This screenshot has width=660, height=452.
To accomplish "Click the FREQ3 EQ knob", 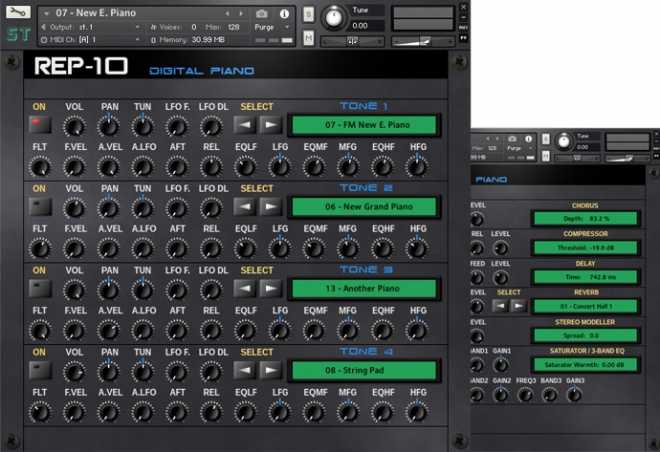I will (525, 395).
